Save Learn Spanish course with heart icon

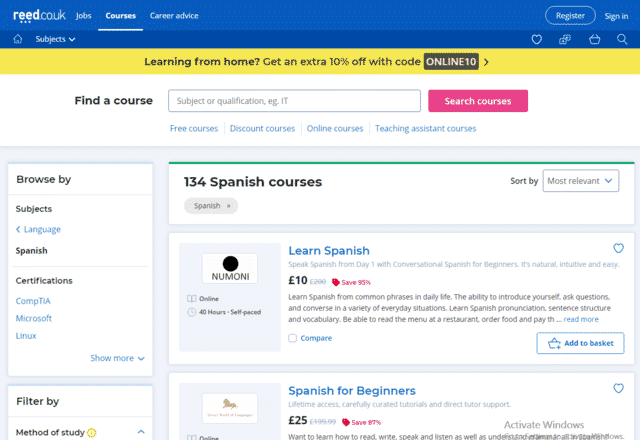tap(618, 248)
